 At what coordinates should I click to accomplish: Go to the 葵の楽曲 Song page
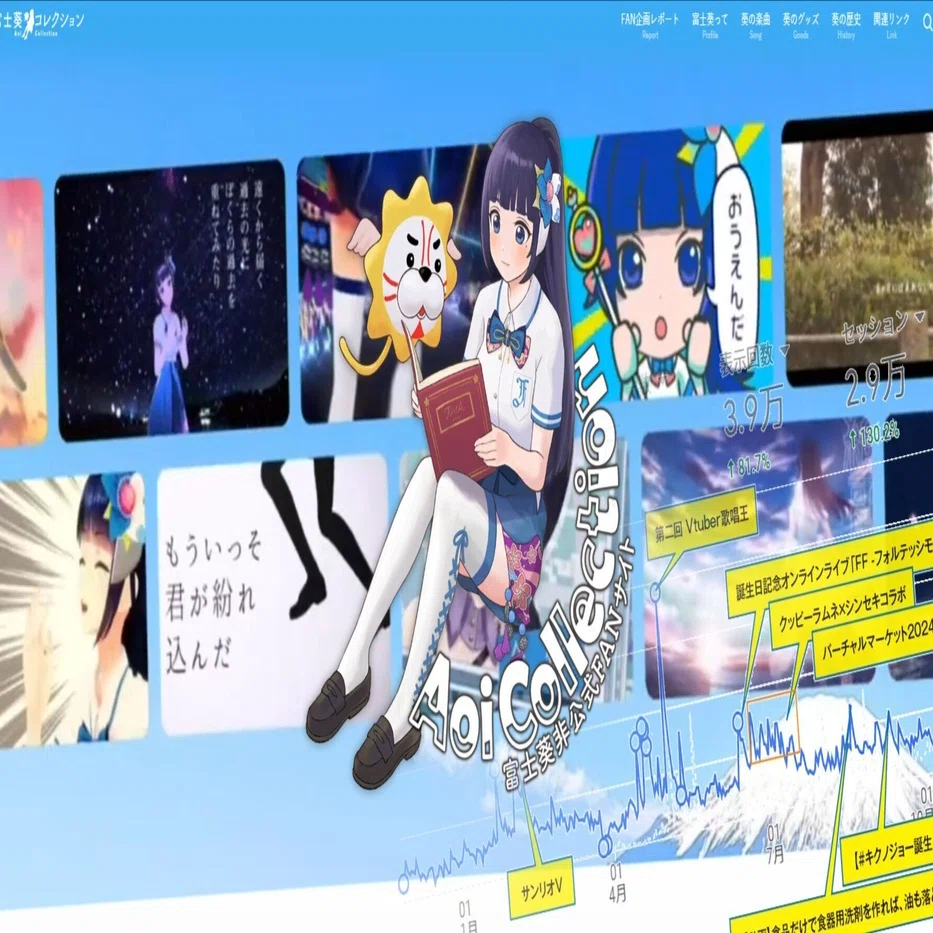pos(755,25)
